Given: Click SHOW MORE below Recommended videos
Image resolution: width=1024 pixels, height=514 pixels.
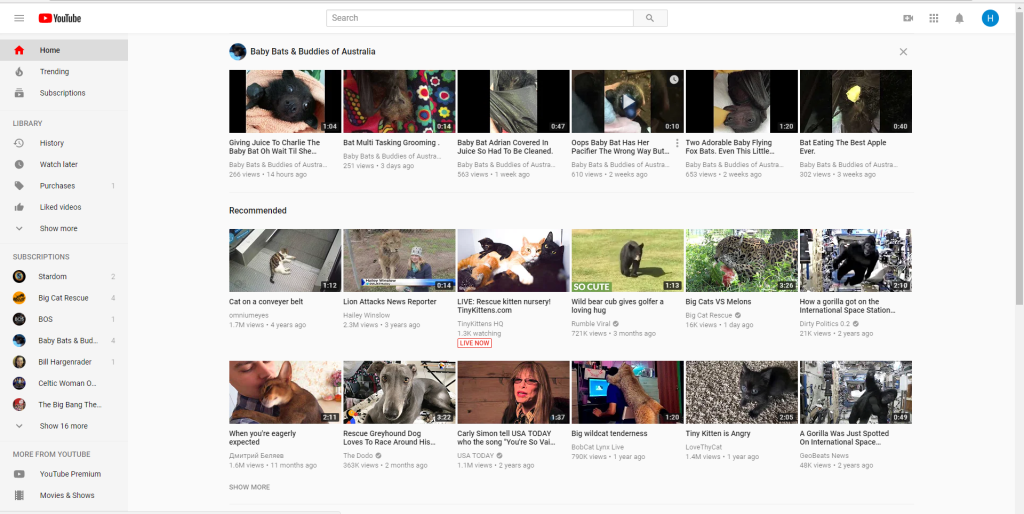Looking at the screenshot, I should 249,487.
